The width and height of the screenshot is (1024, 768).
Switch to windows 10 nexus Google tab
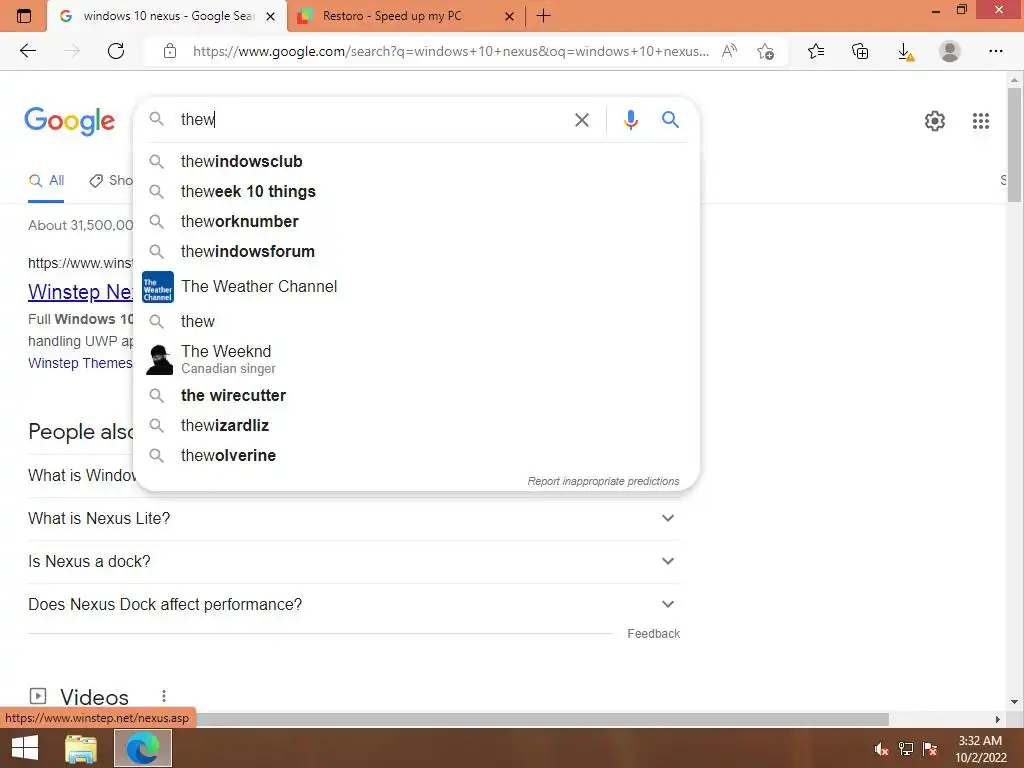click(167, 16)
